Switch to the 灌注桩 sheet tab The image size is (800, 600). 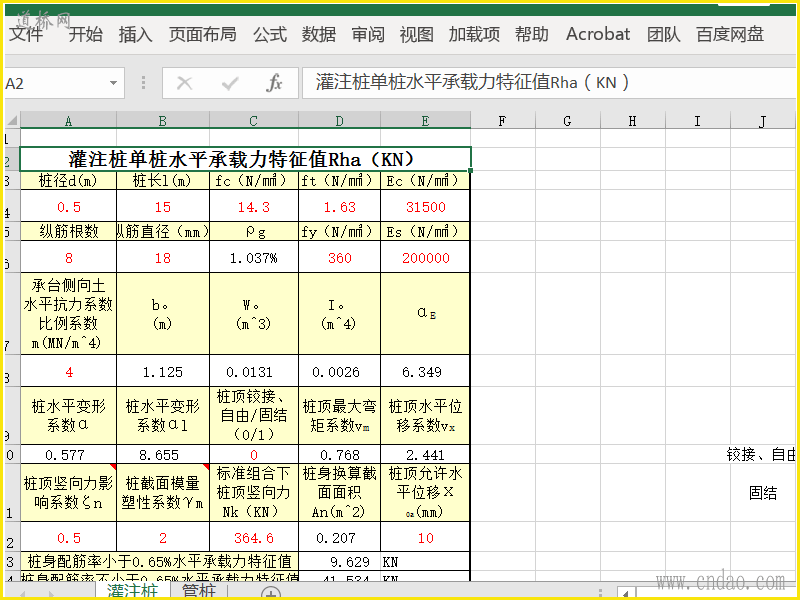(x=133, y=591)
